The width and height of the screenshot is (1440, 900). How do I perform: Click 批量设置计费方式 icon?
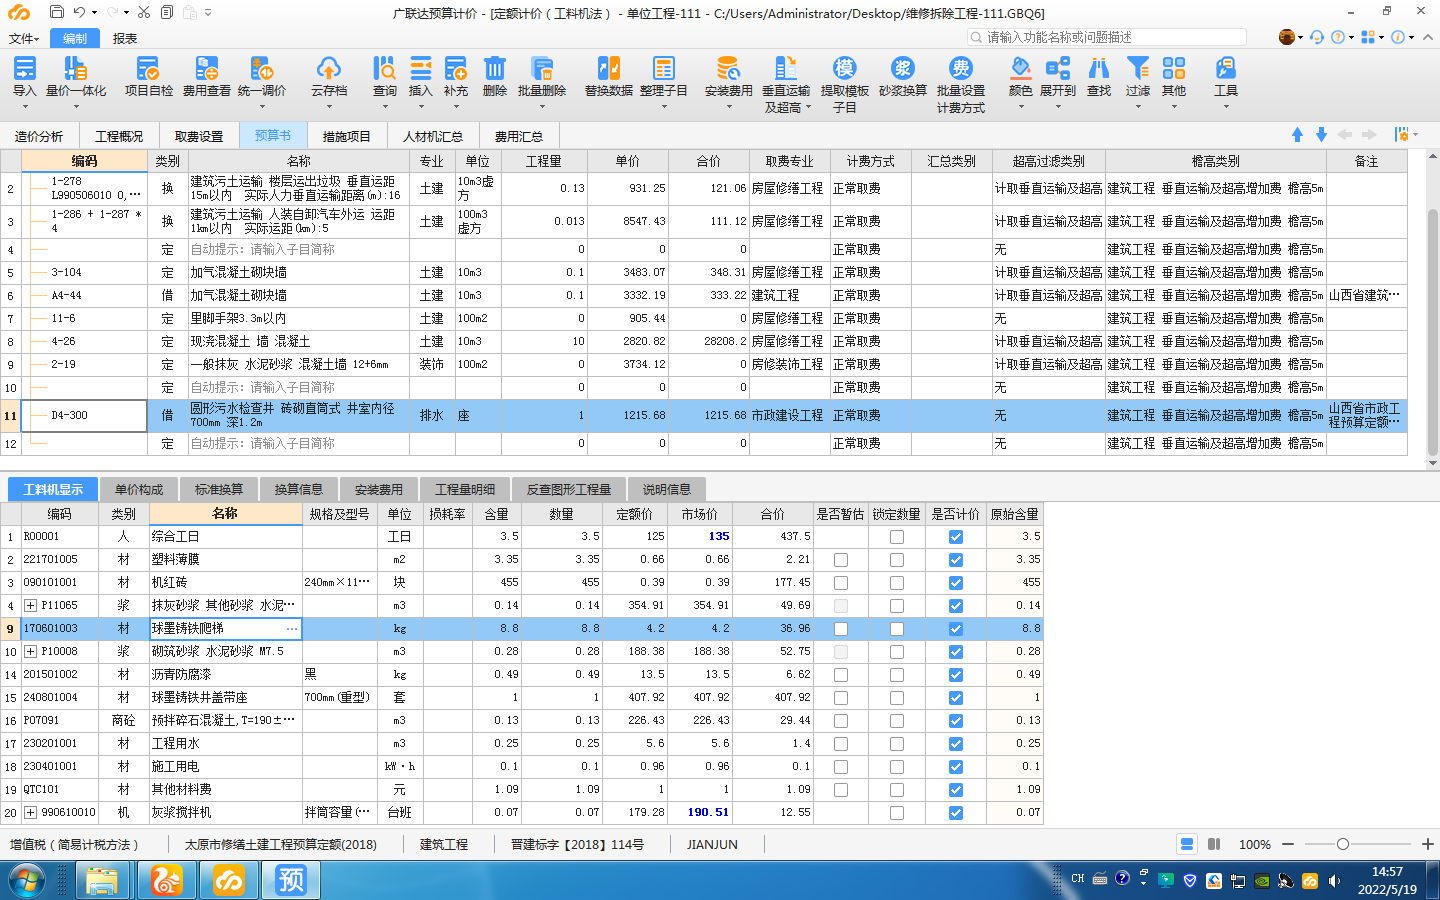coord(961,68)
